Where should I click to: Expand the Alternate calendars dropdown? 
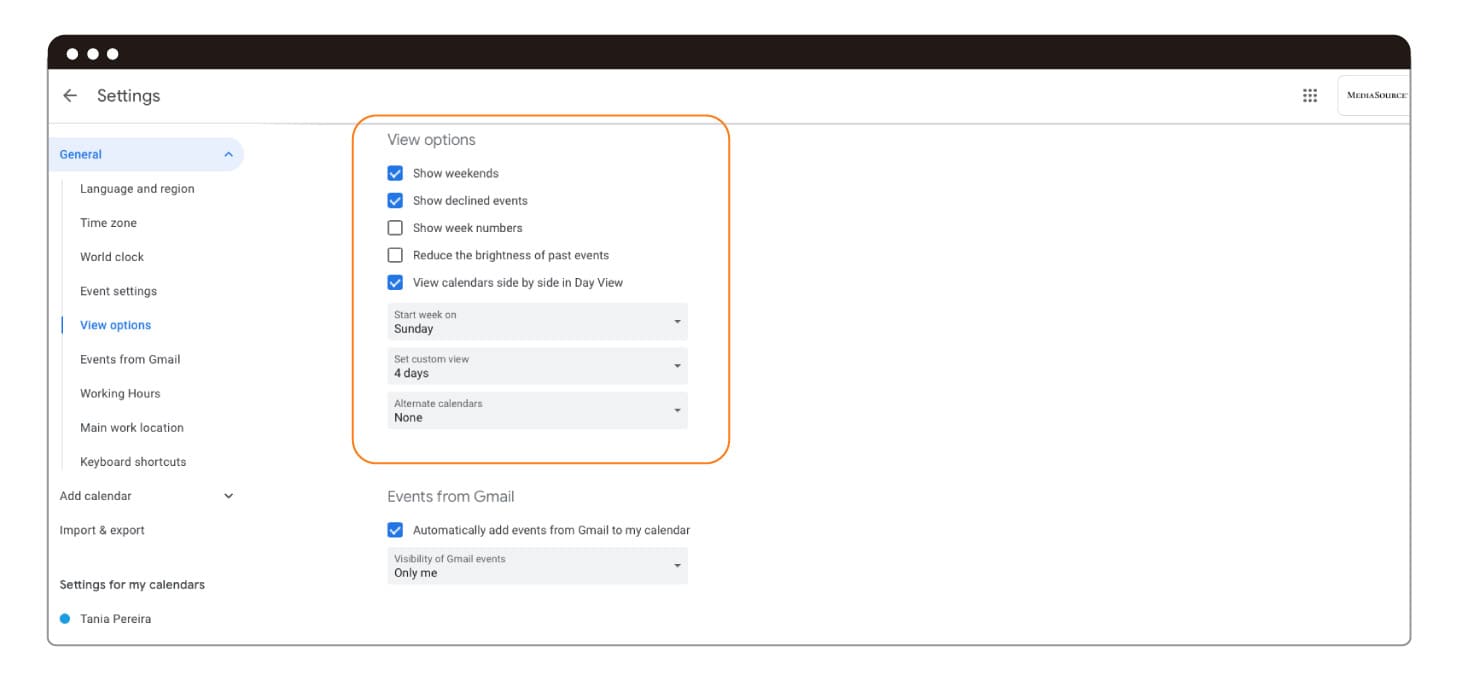537,411
